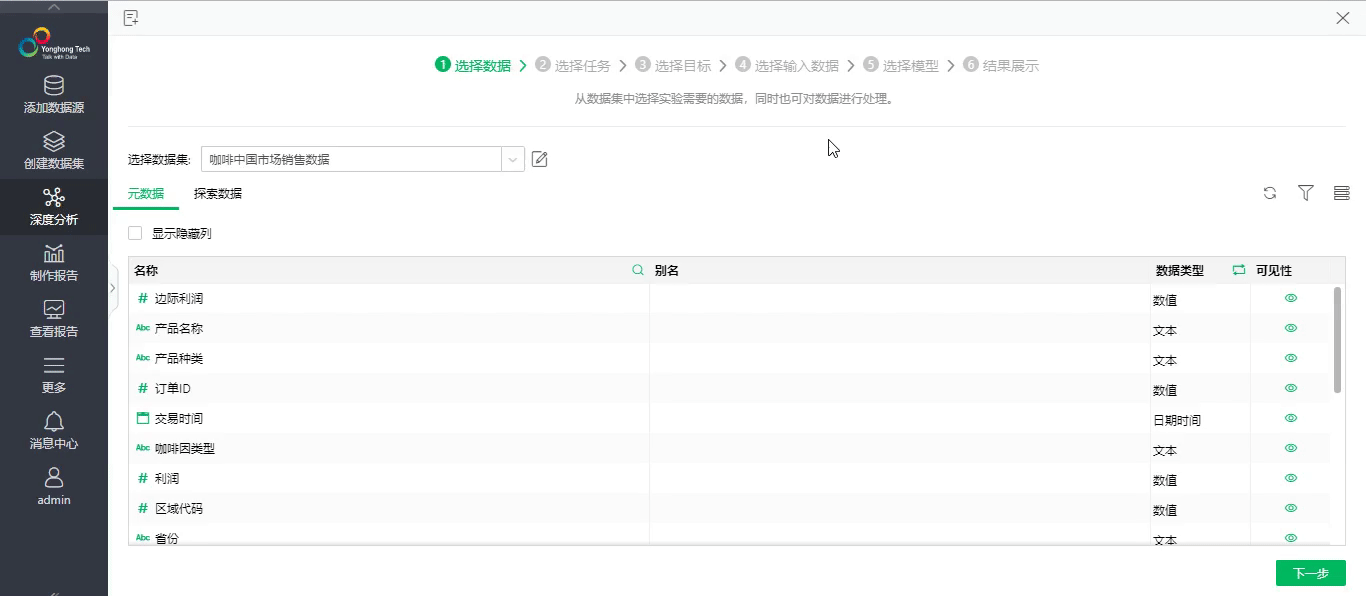Toggle visibility of 利润 column

[1291, 478]
